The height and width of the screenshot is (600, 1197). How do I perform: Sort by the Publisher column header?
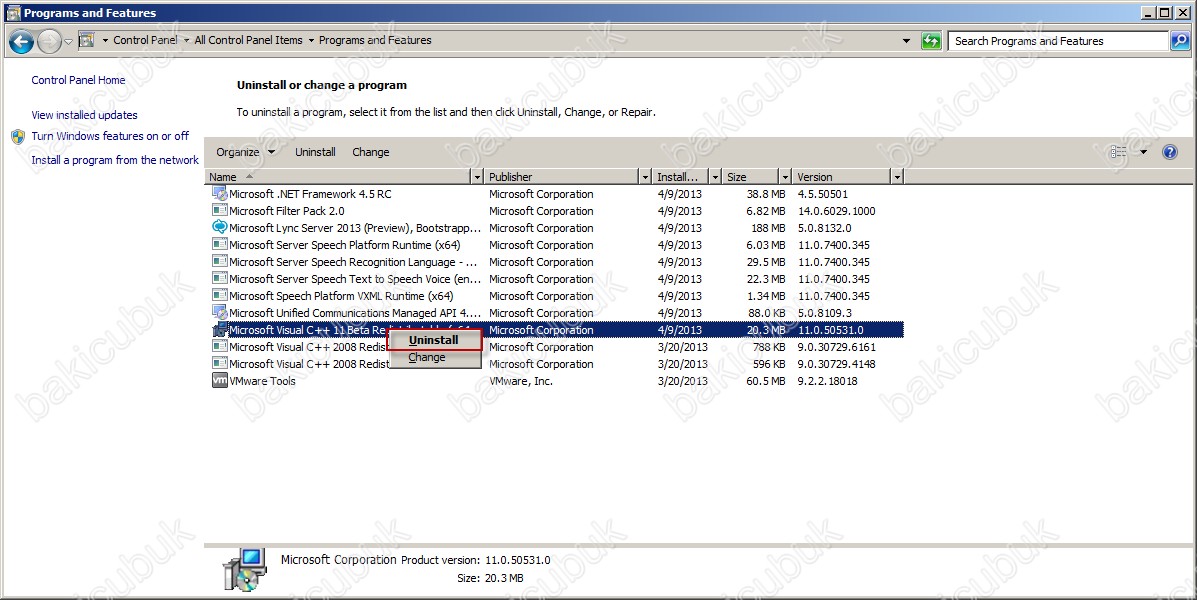[562, 177]
